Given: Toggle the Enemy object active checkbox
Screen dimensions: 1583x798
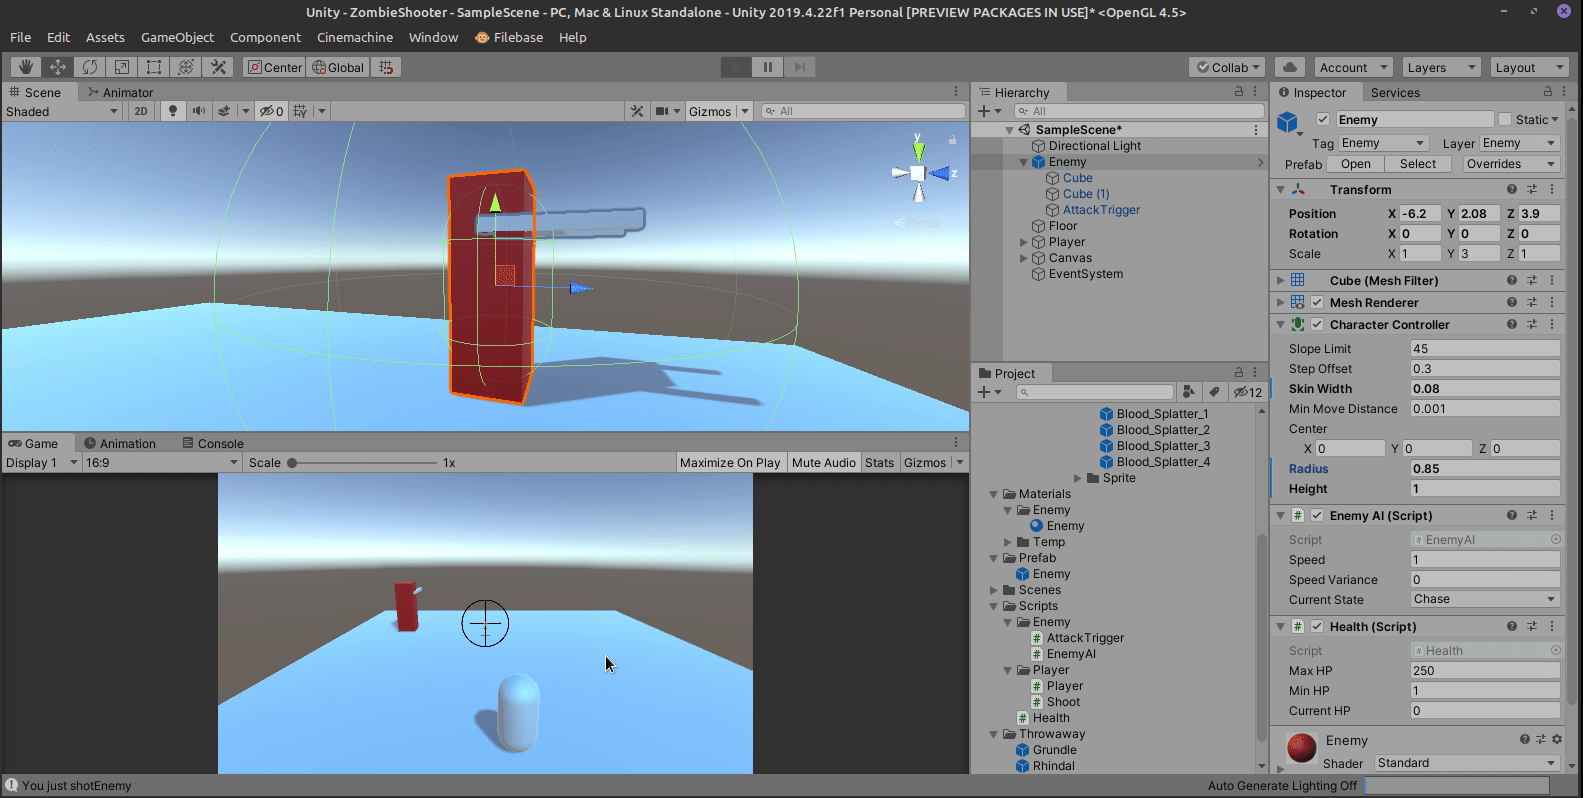Looking at the screenshot, I should tap(1323, 119).
